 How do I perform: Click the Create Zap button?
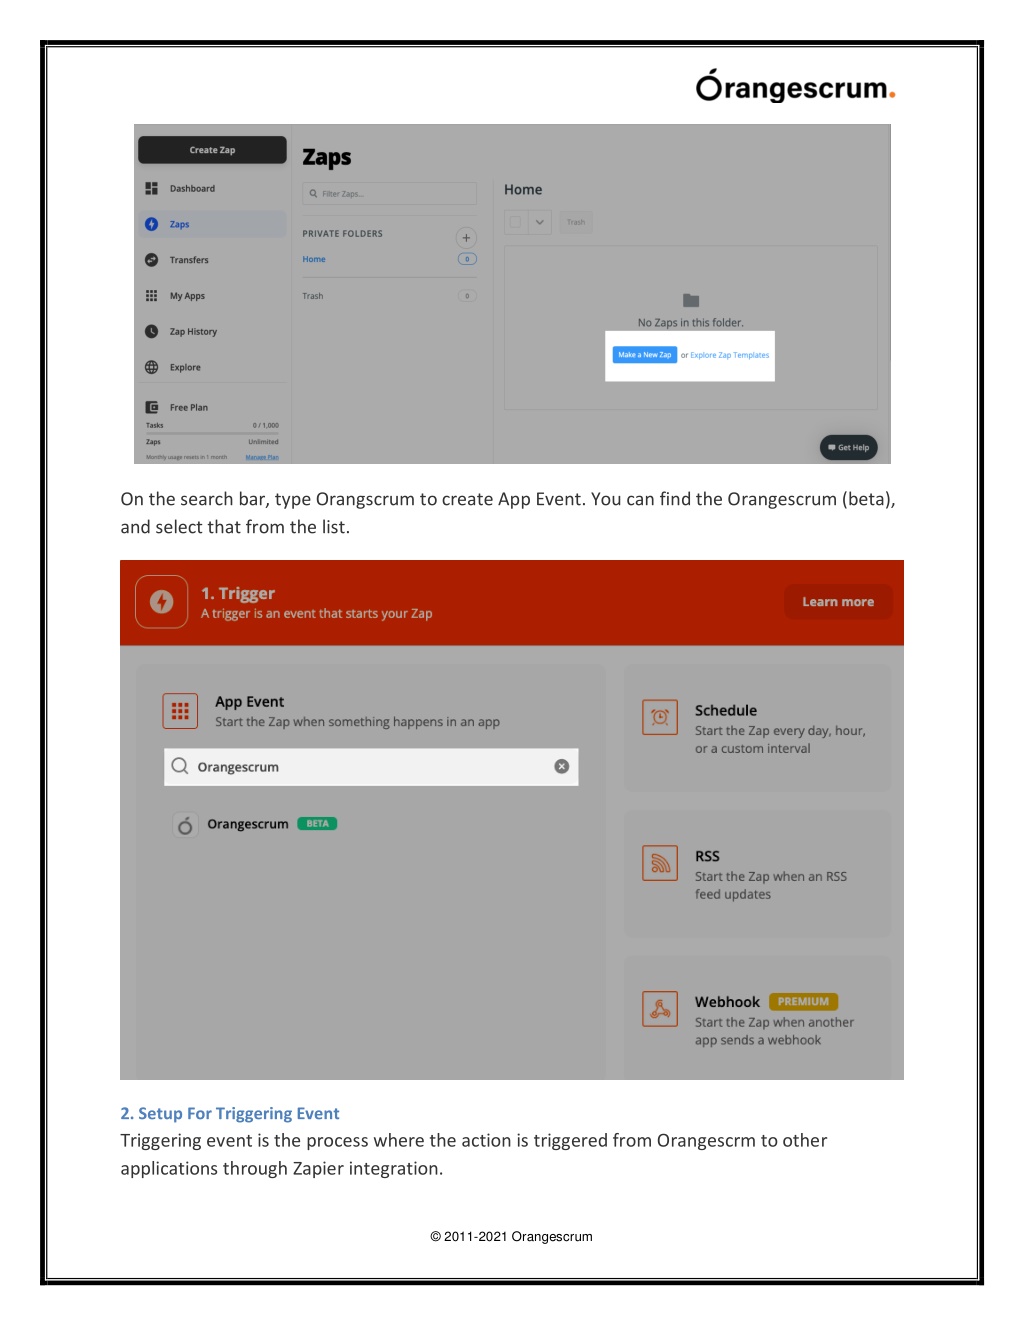tap(212, 150)
